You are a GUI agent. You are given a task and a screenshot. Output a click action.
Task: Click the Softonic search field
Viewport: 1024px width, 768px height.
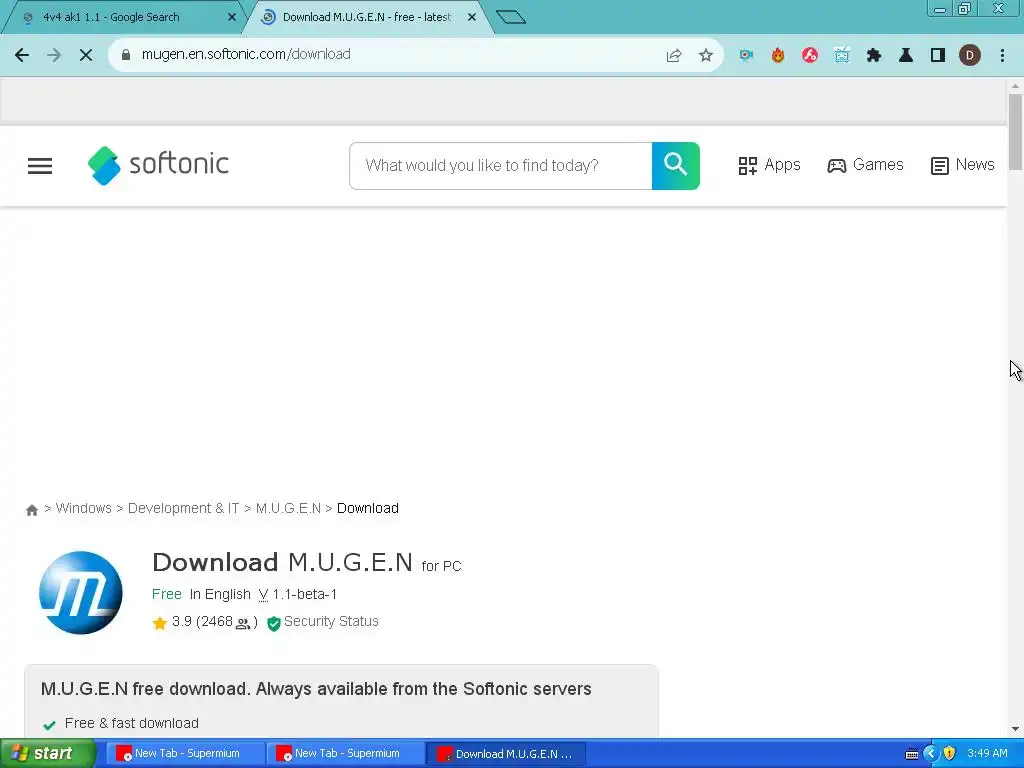[x=501, y=166]
